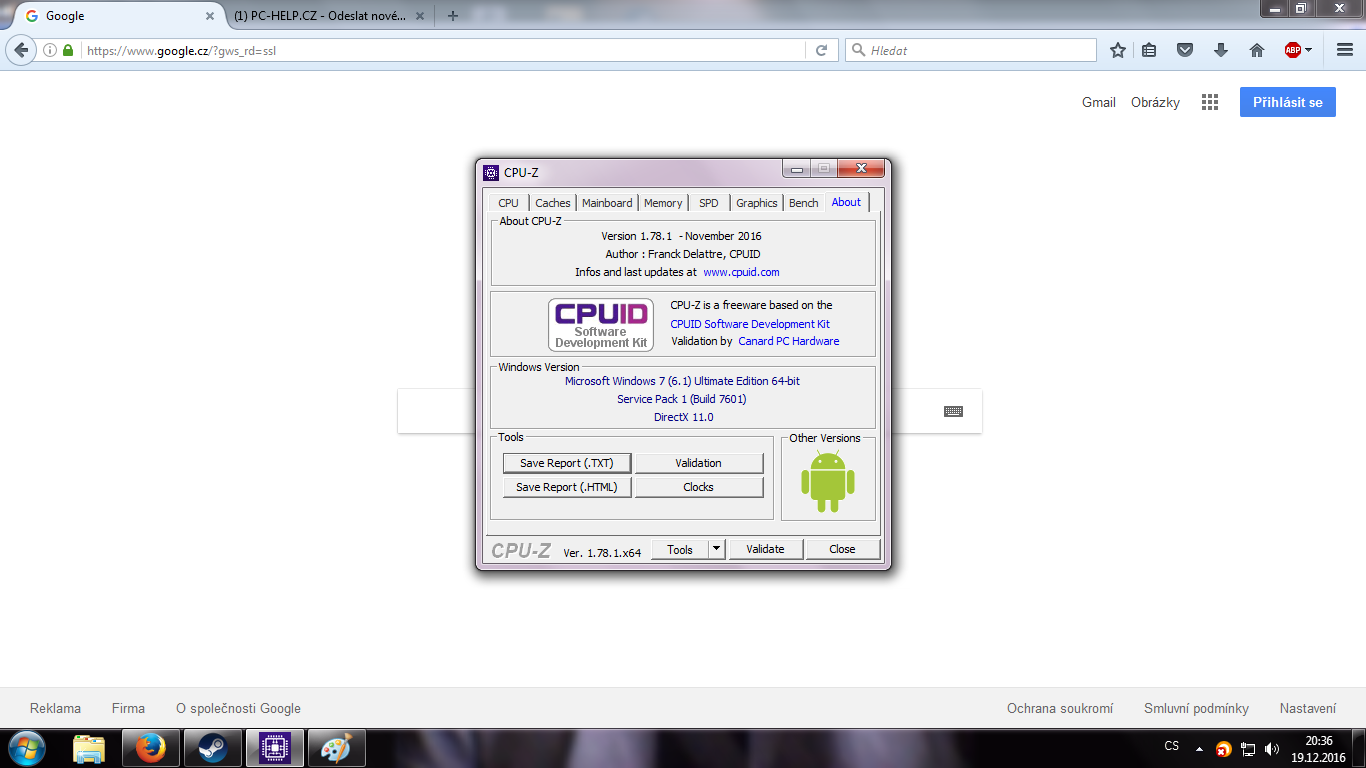The image size is (1366, 768).
Task: Open Ochrana soukromí footer link
Action: (x=1060, y=708)
